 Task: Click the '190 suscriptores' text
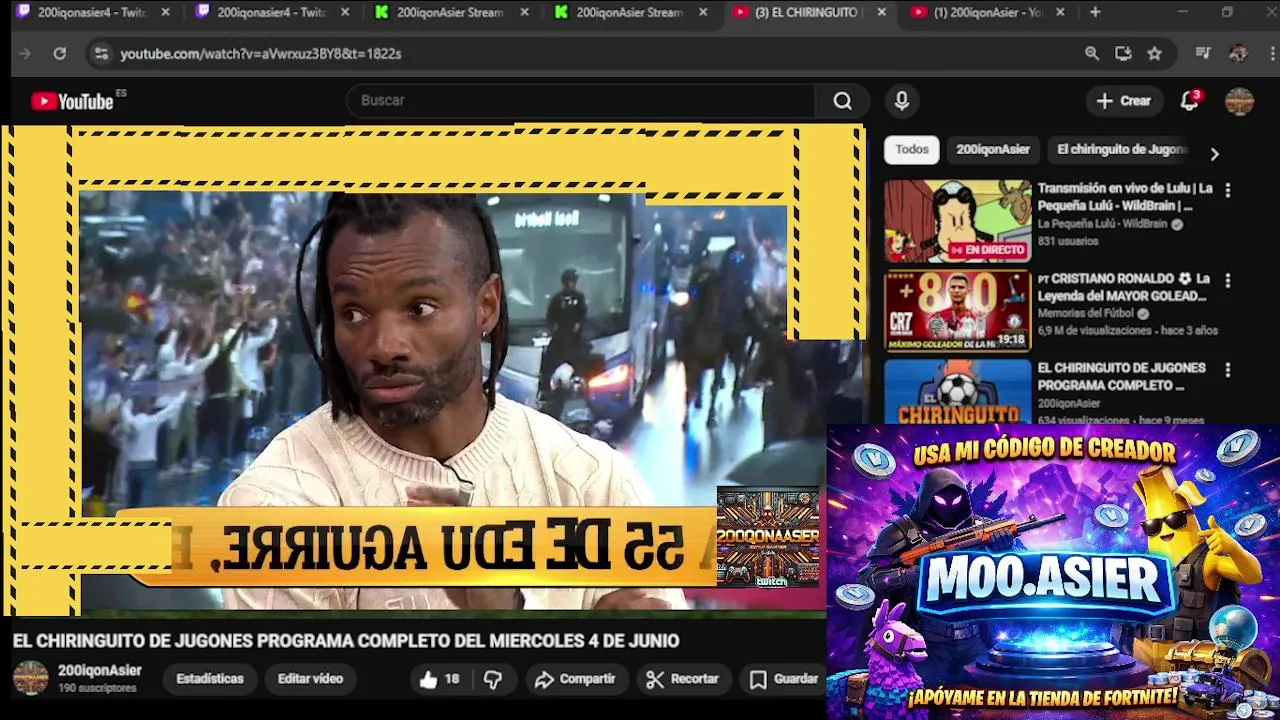click(97, 689)
